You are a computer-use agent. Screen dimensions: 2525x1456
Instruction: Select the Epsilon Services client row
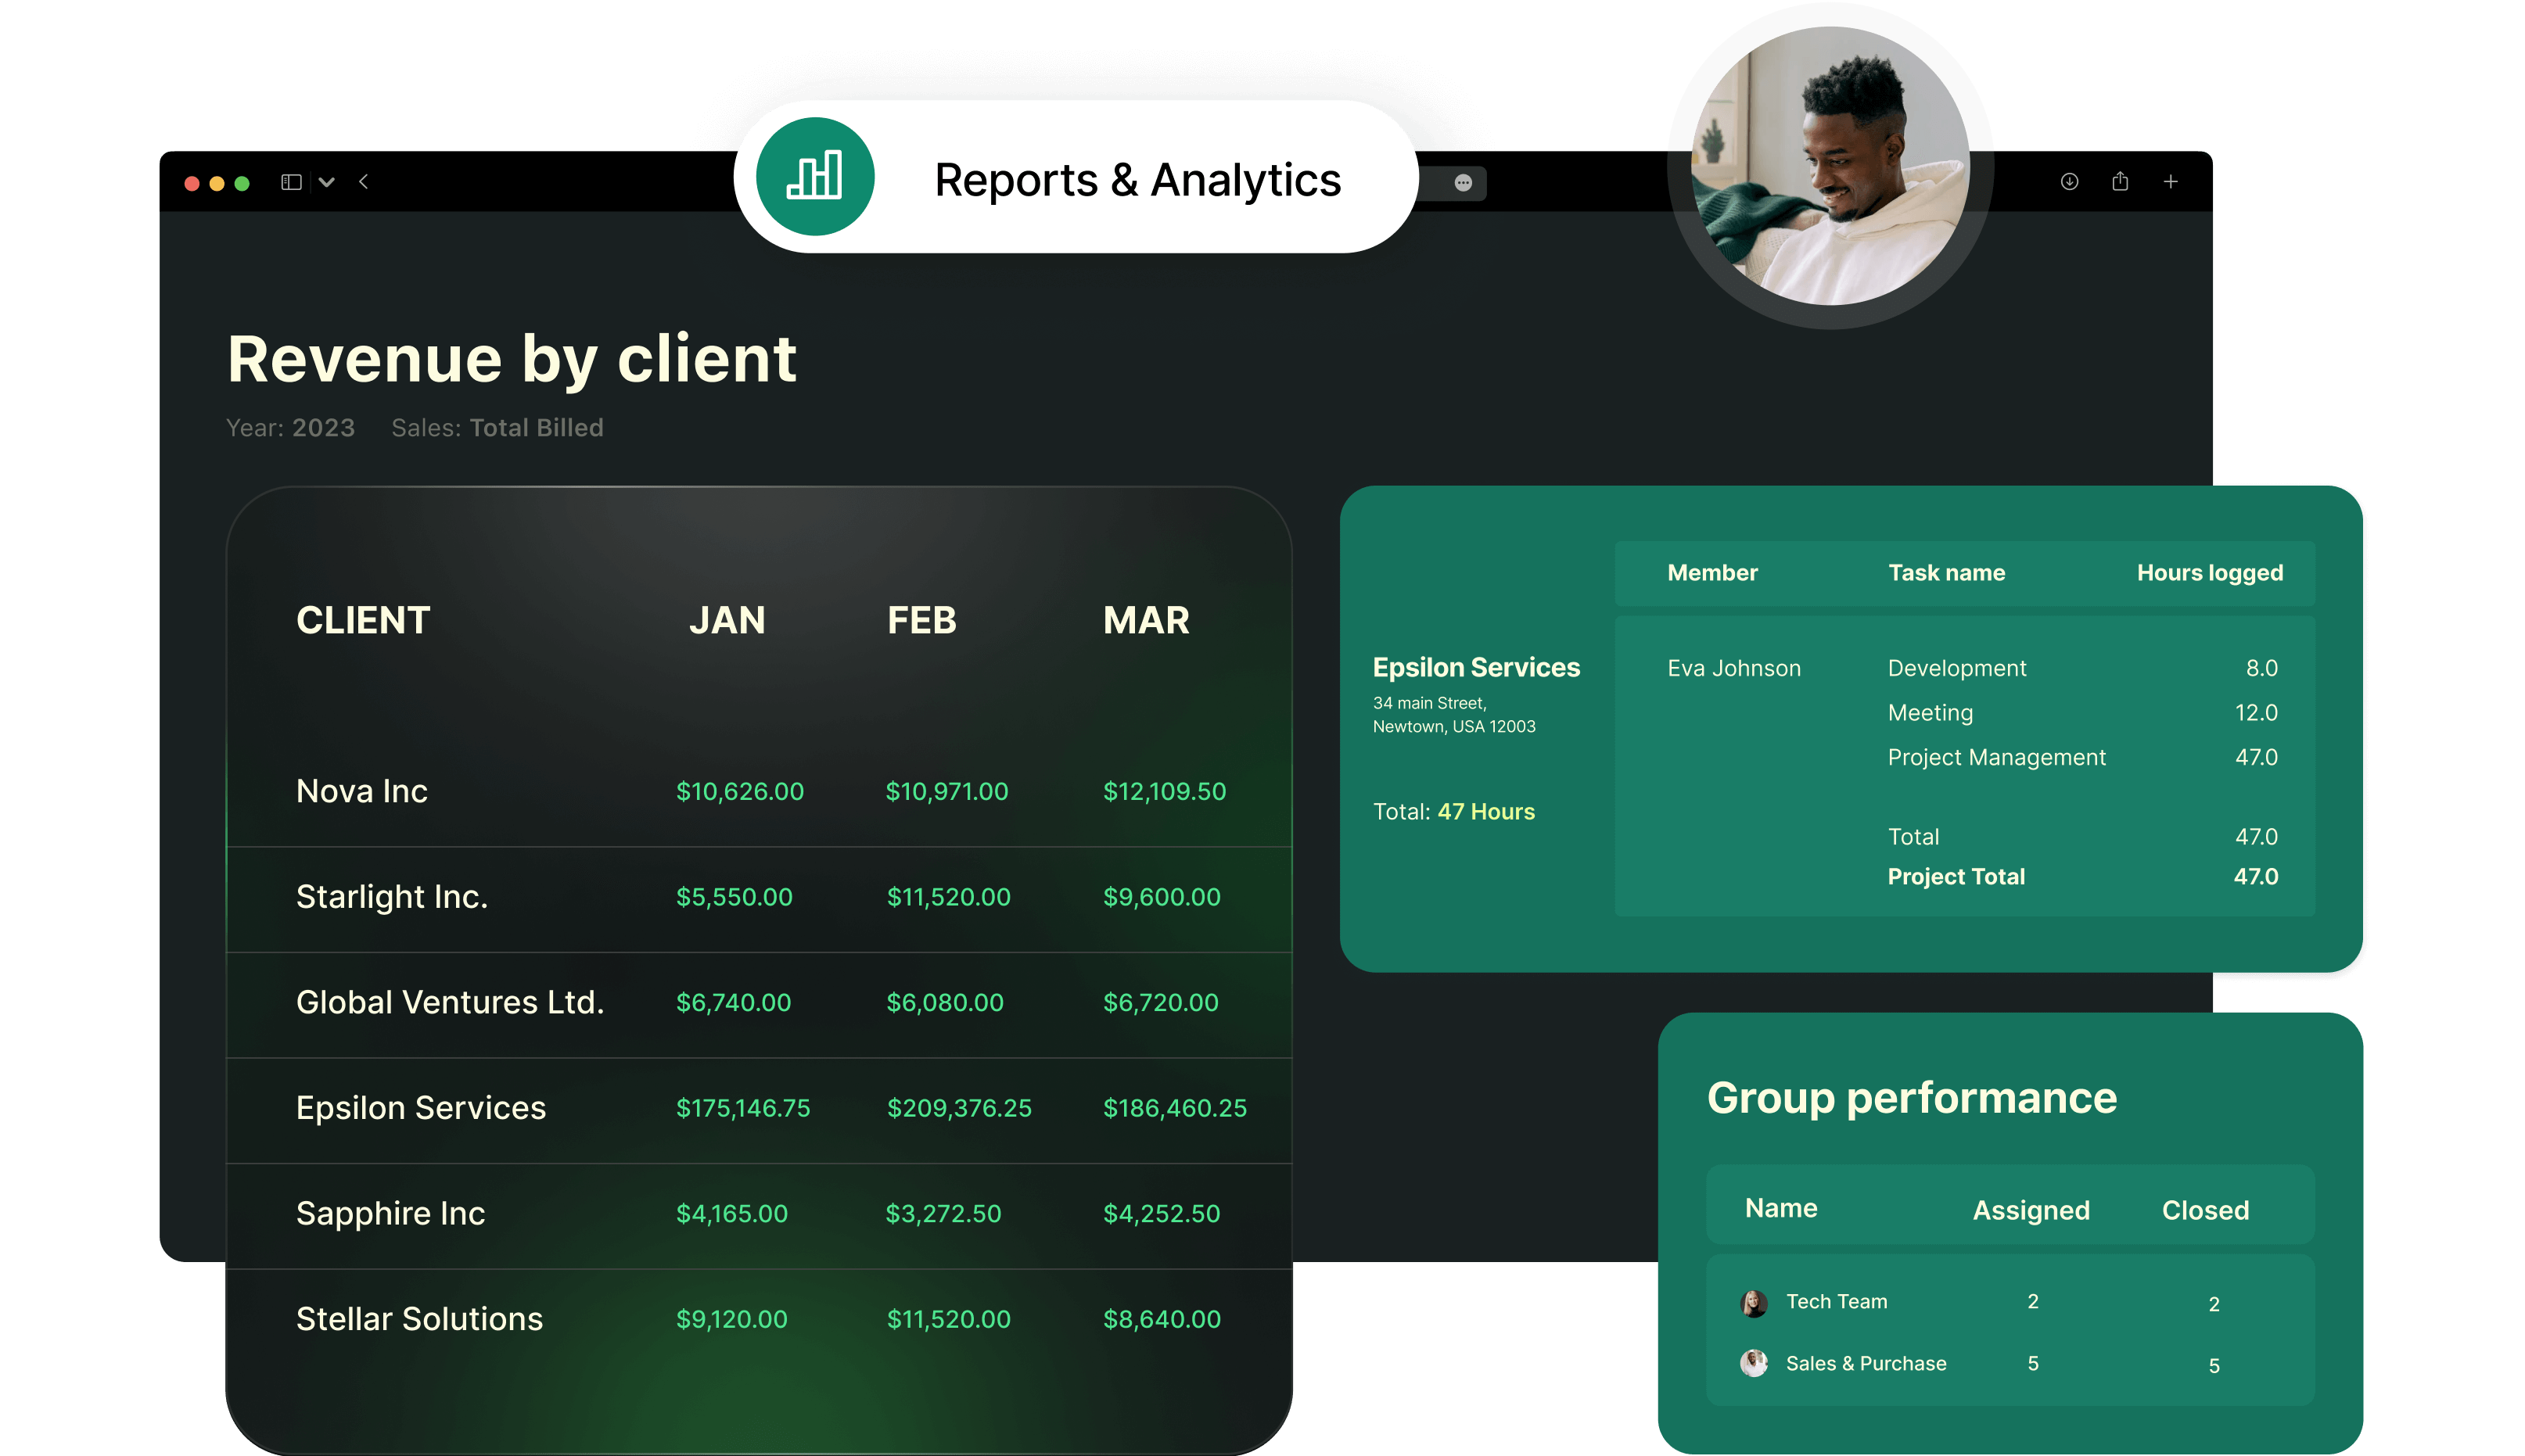[x=420, y=1107]
